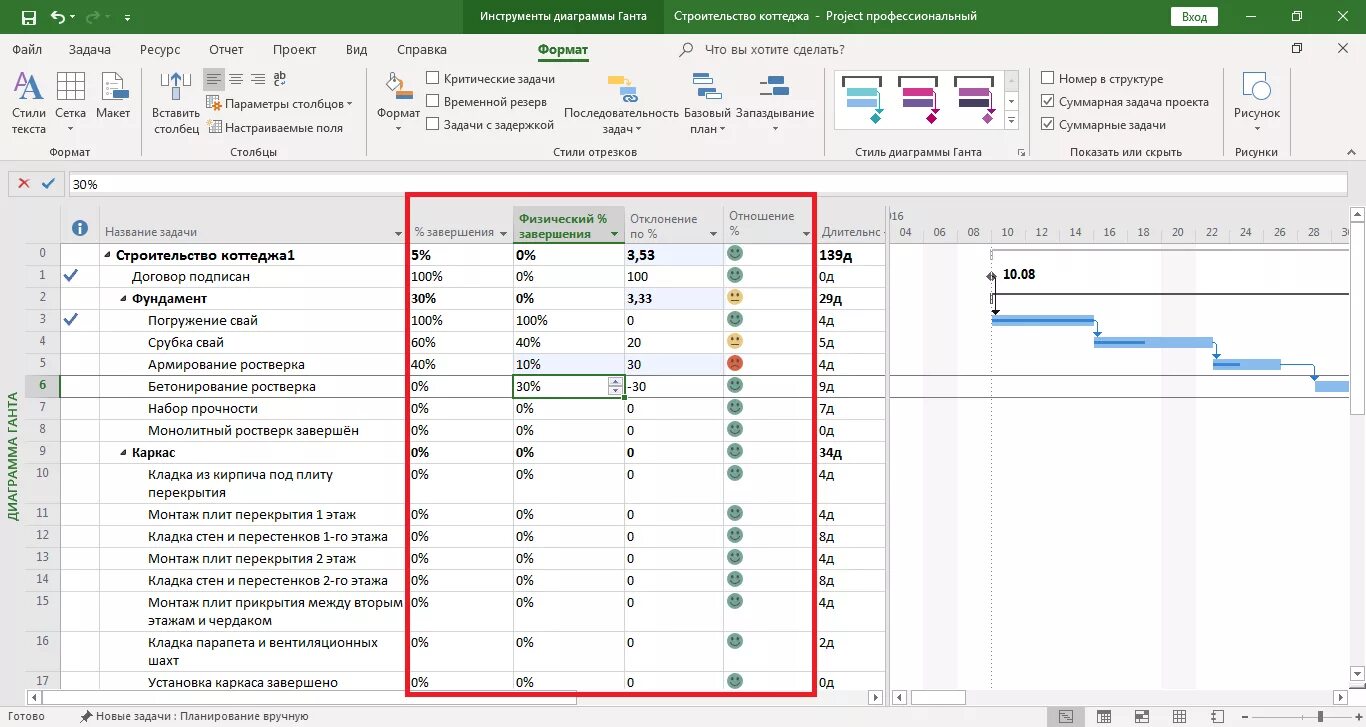The width and height of the screenshot is (1366, 727).
Task: Expand the Gantt chart style gallery
Action: point(1011,121)
